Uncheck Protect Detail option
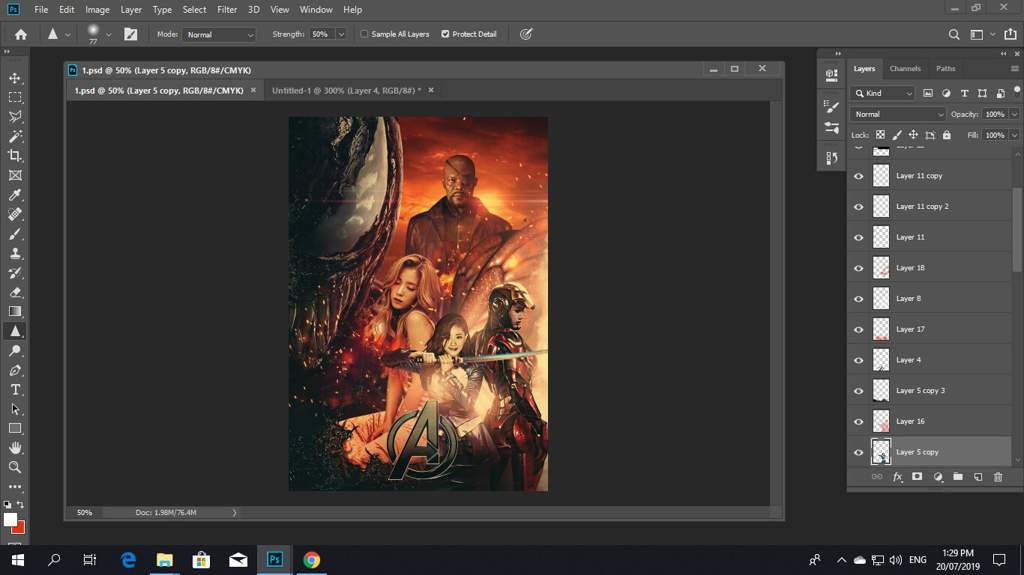Screen dimensions: 1024x575 [x=445, y=34]
